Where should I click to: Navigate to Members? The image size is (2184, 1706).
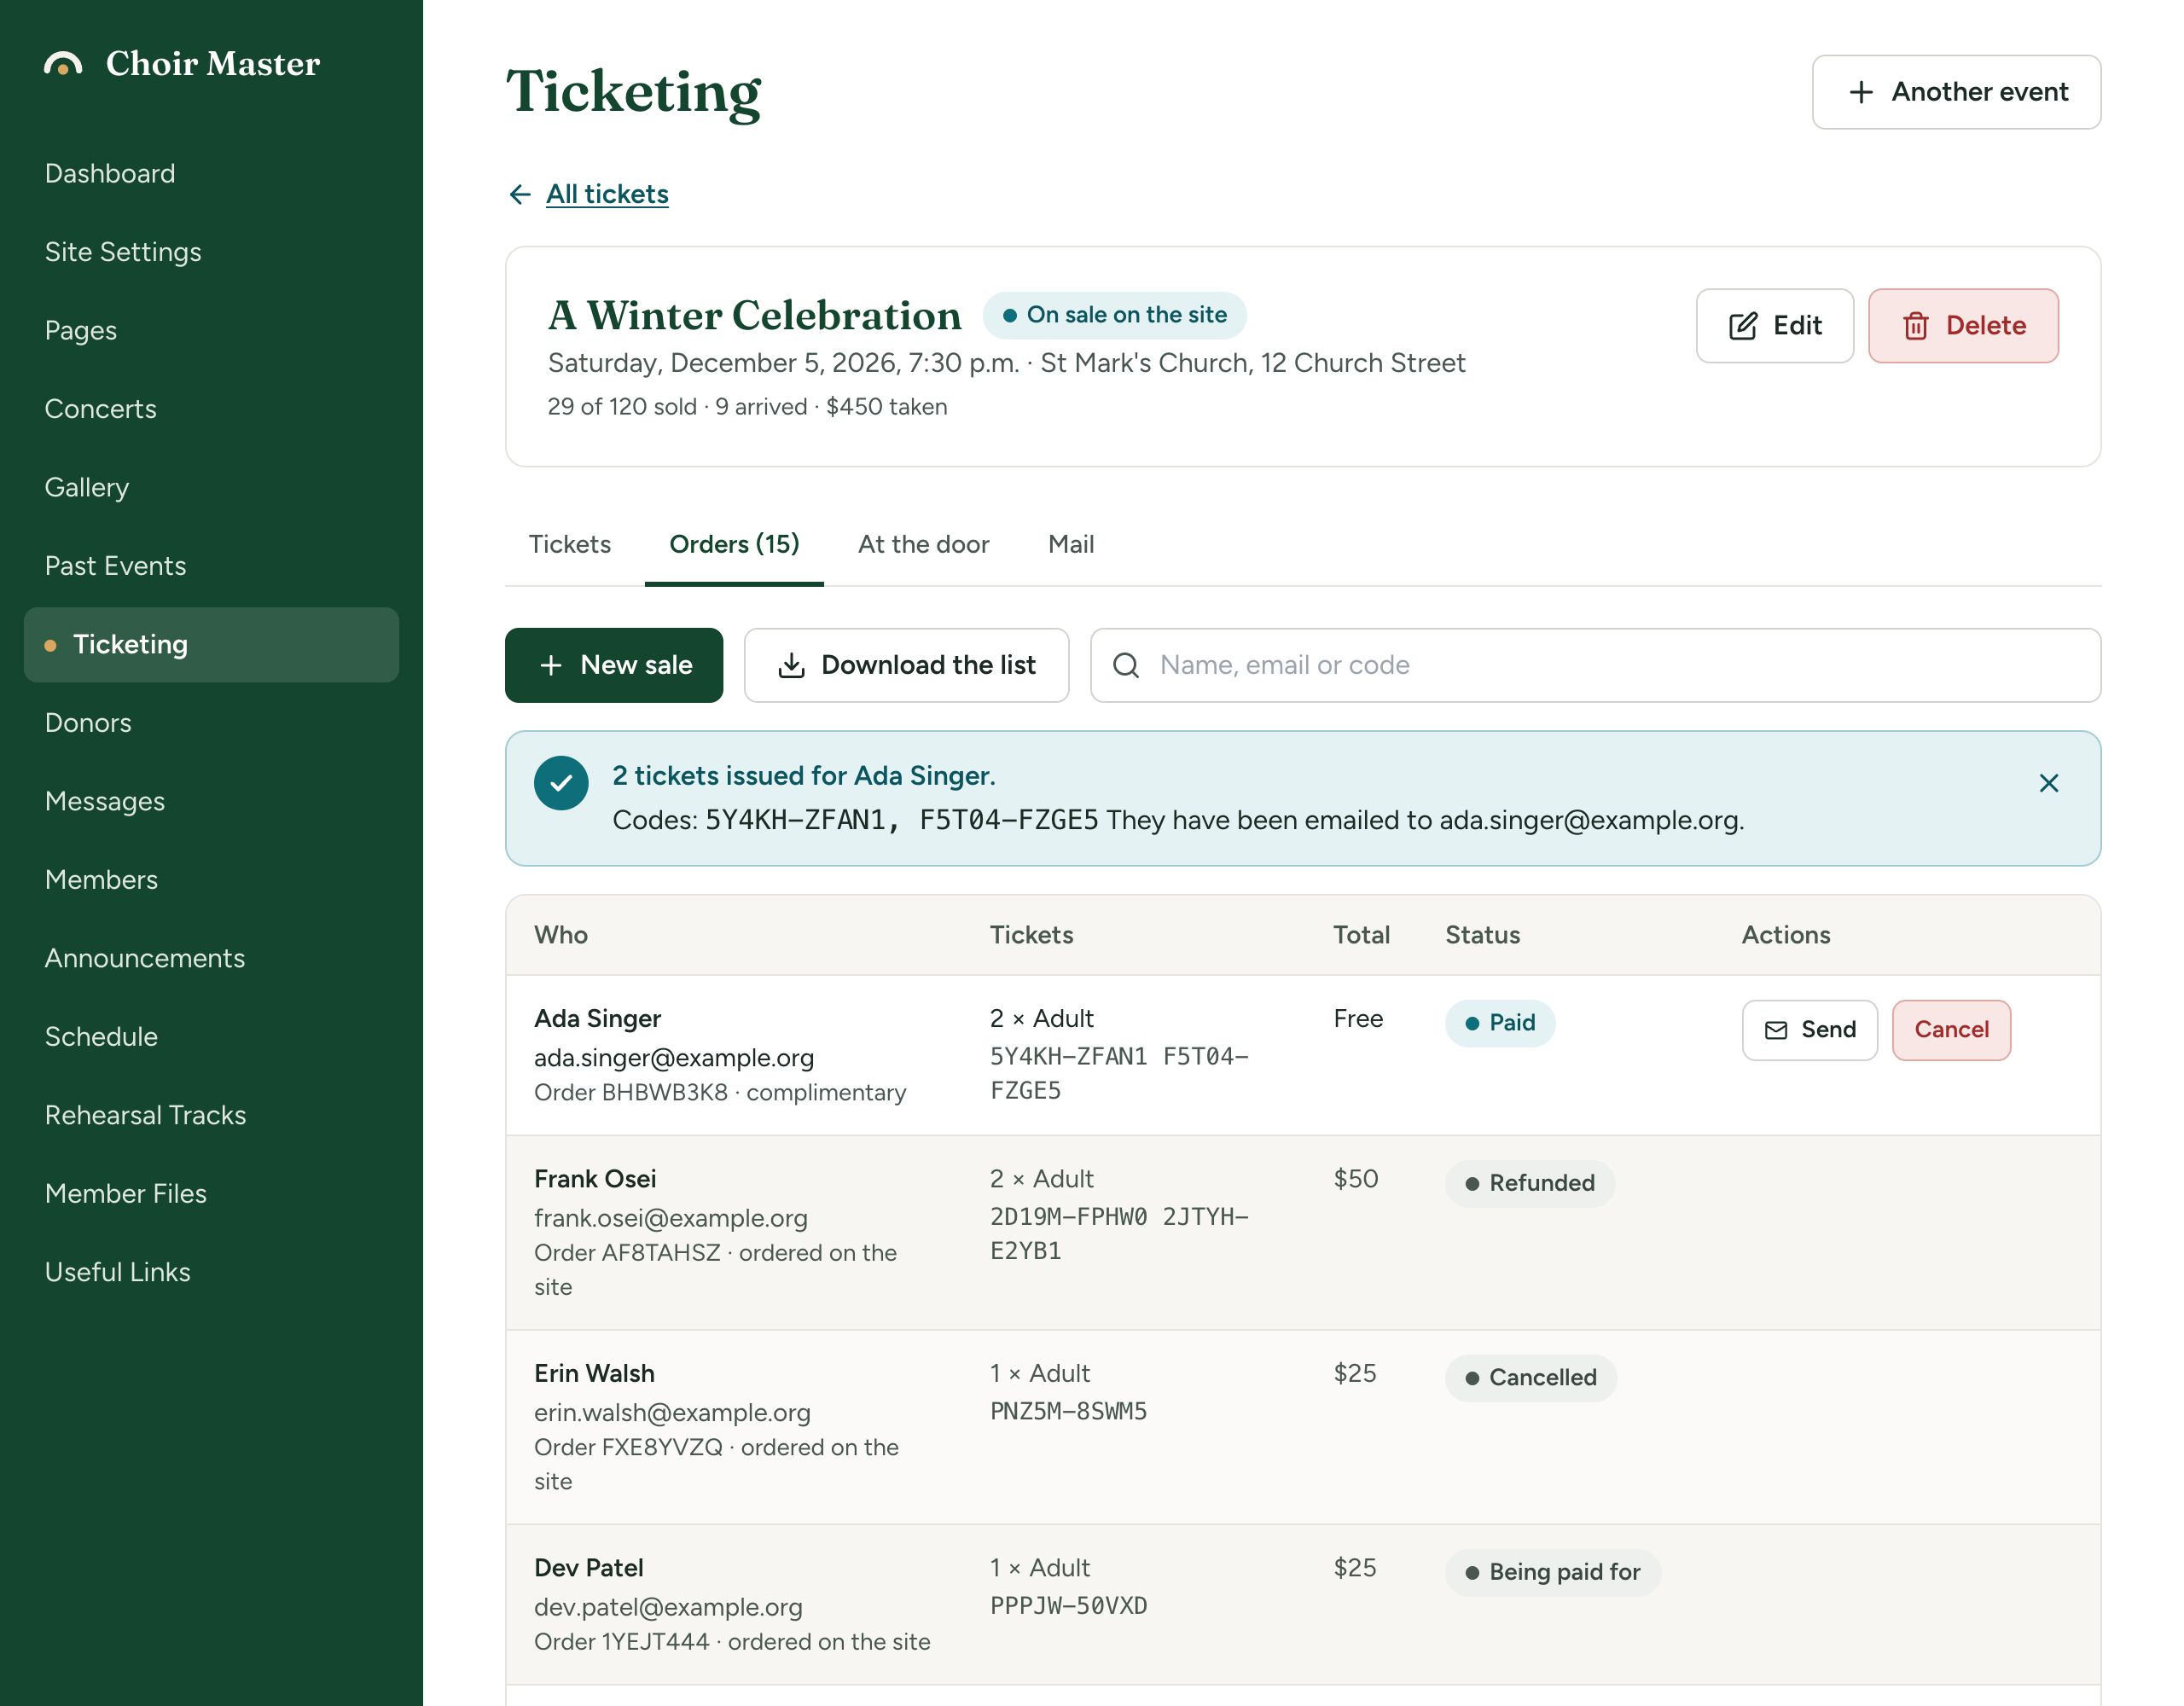click(x=101, y=880)
